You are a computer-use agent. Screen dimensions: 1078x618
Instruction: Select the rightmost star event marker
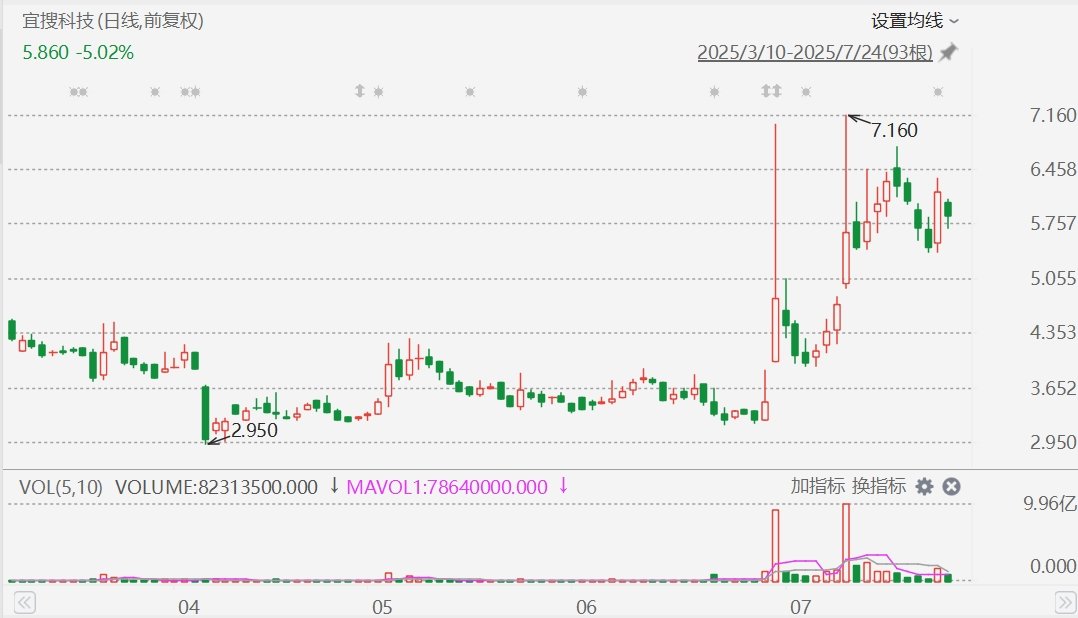coord(938,92)
